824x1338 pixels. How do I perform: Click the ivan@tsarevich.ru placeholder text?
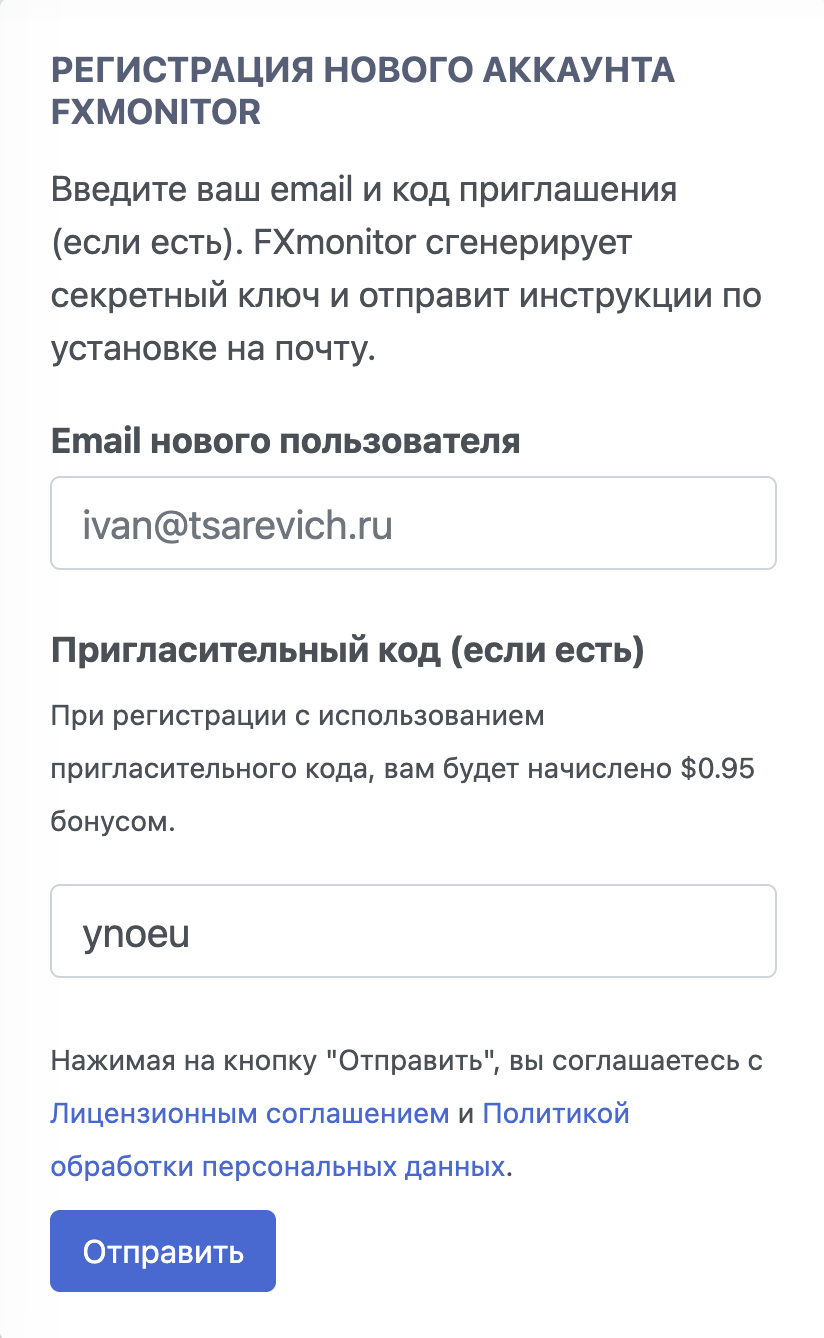(x=238, y=524)
